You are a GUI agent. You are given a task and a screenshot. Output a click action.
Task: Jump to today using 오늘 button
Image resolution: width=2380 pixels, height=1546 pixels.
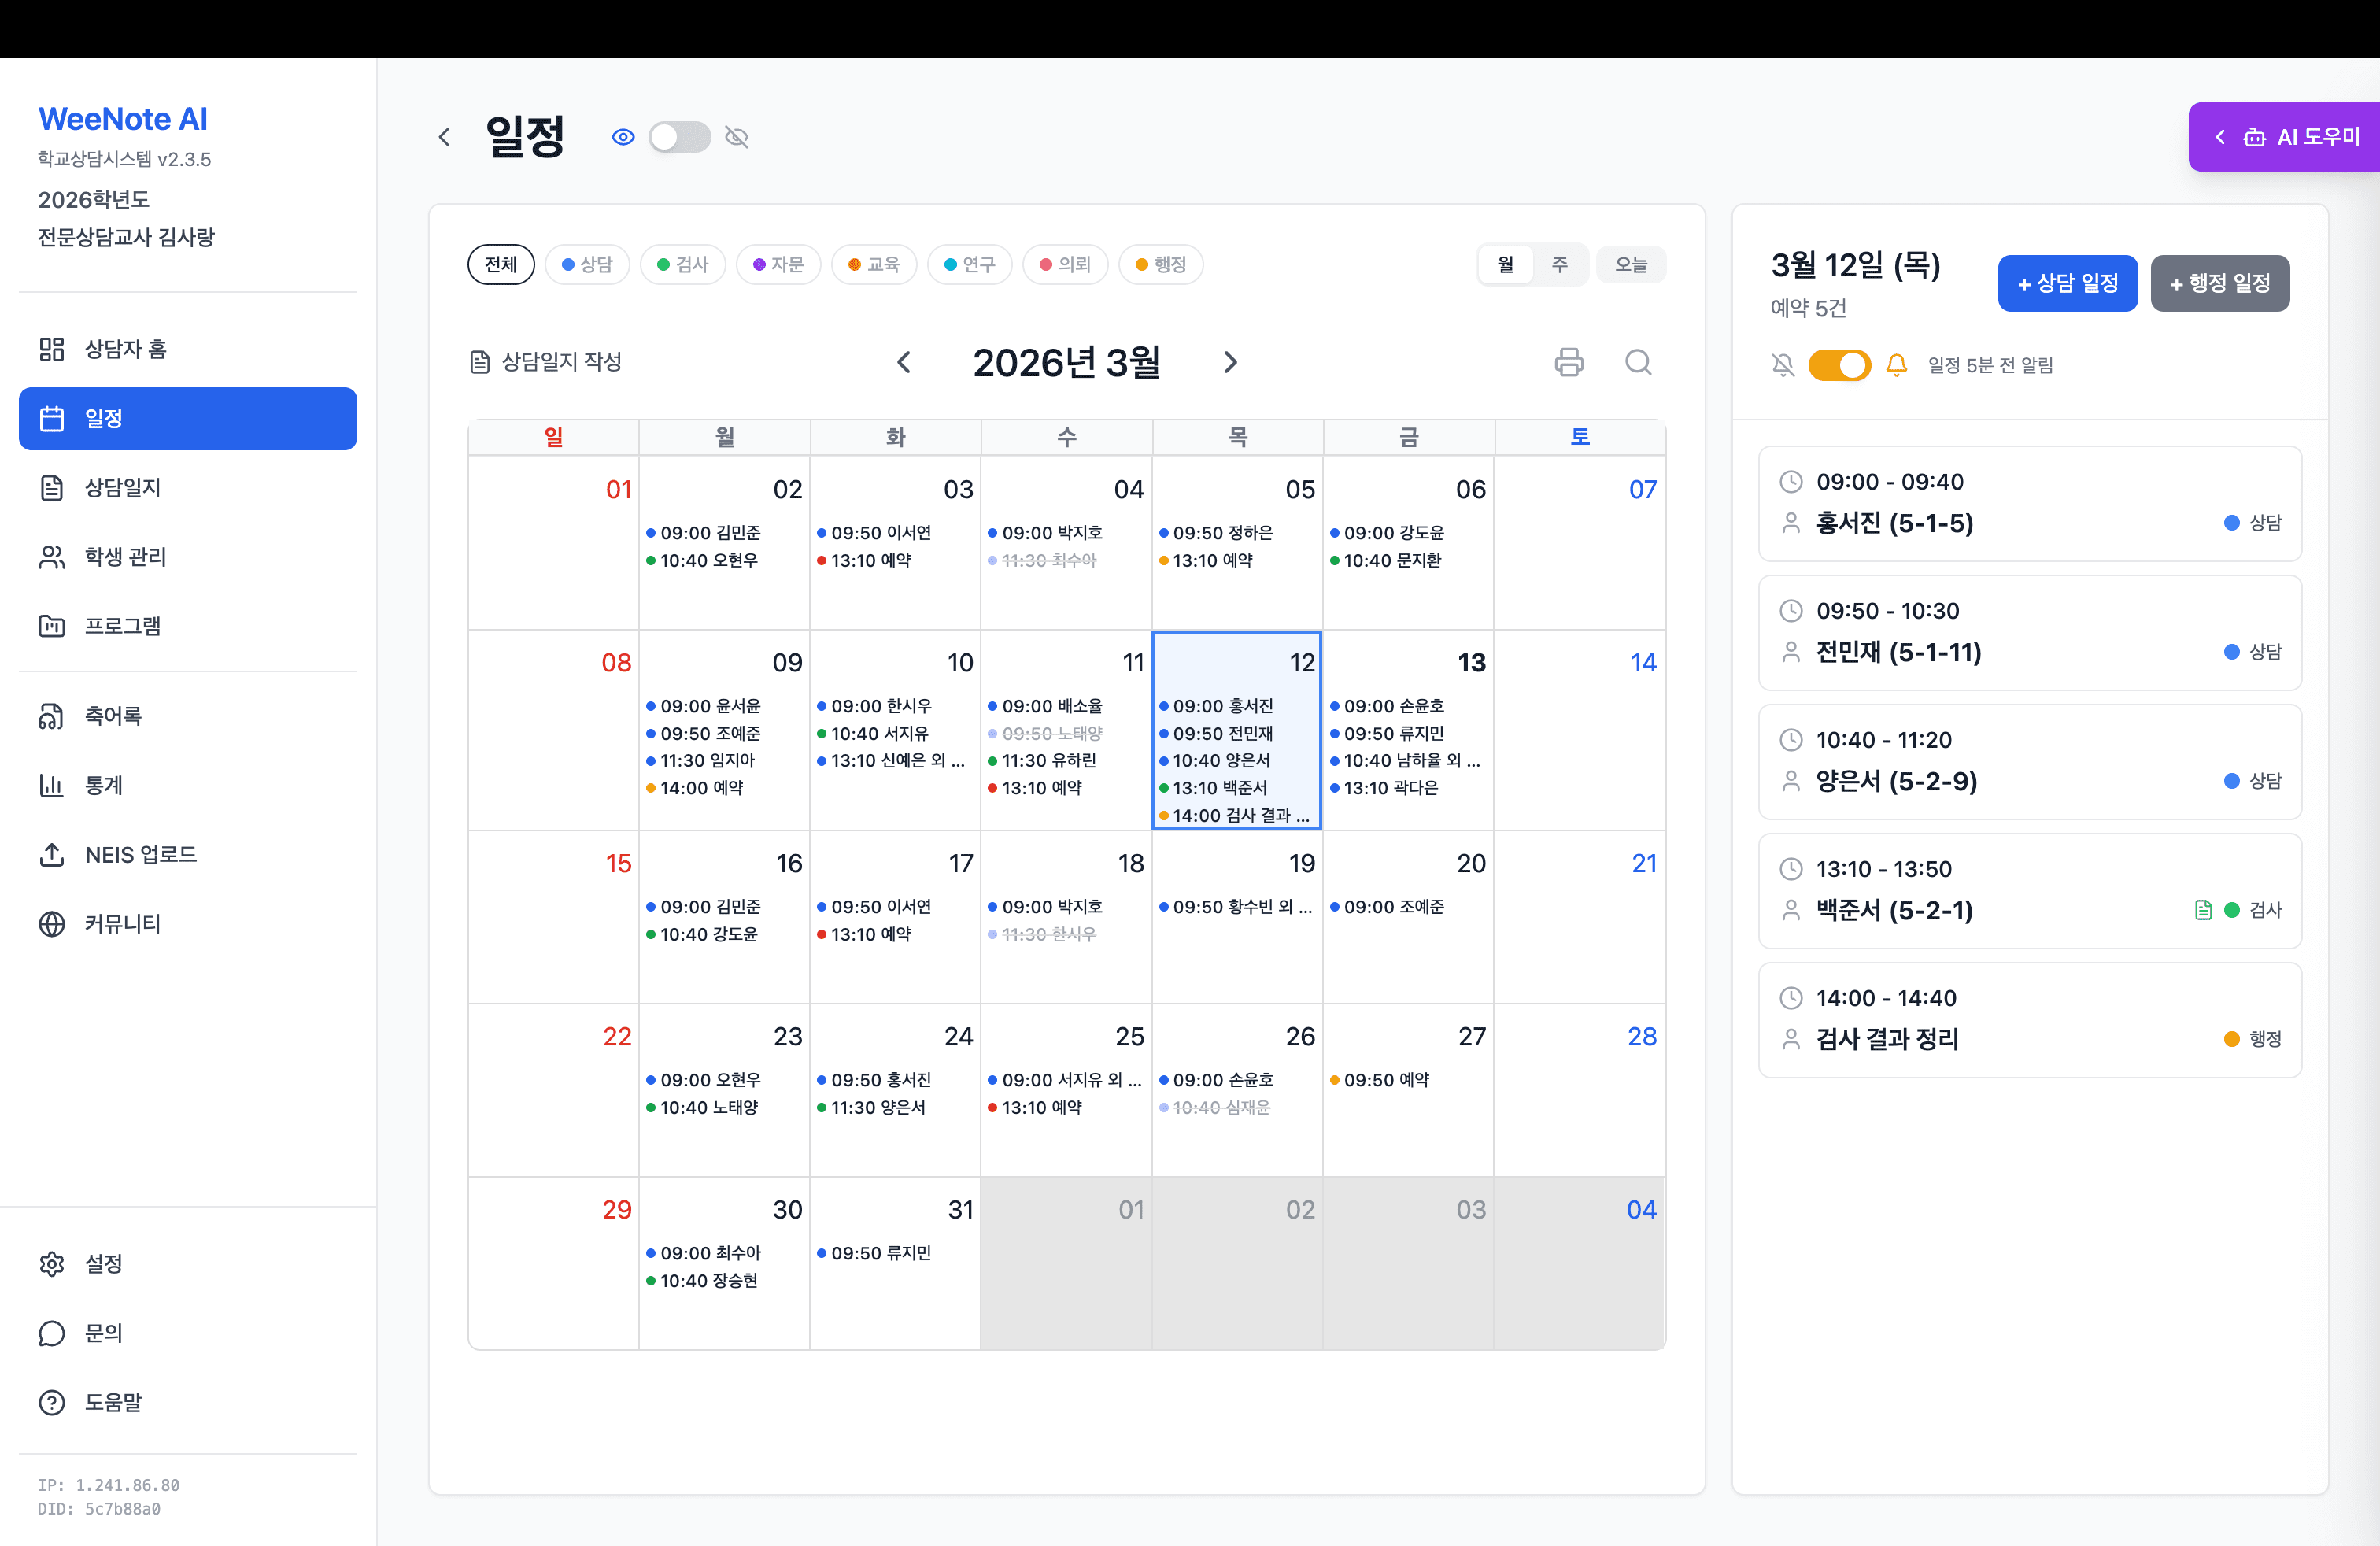click(1631, 264)
